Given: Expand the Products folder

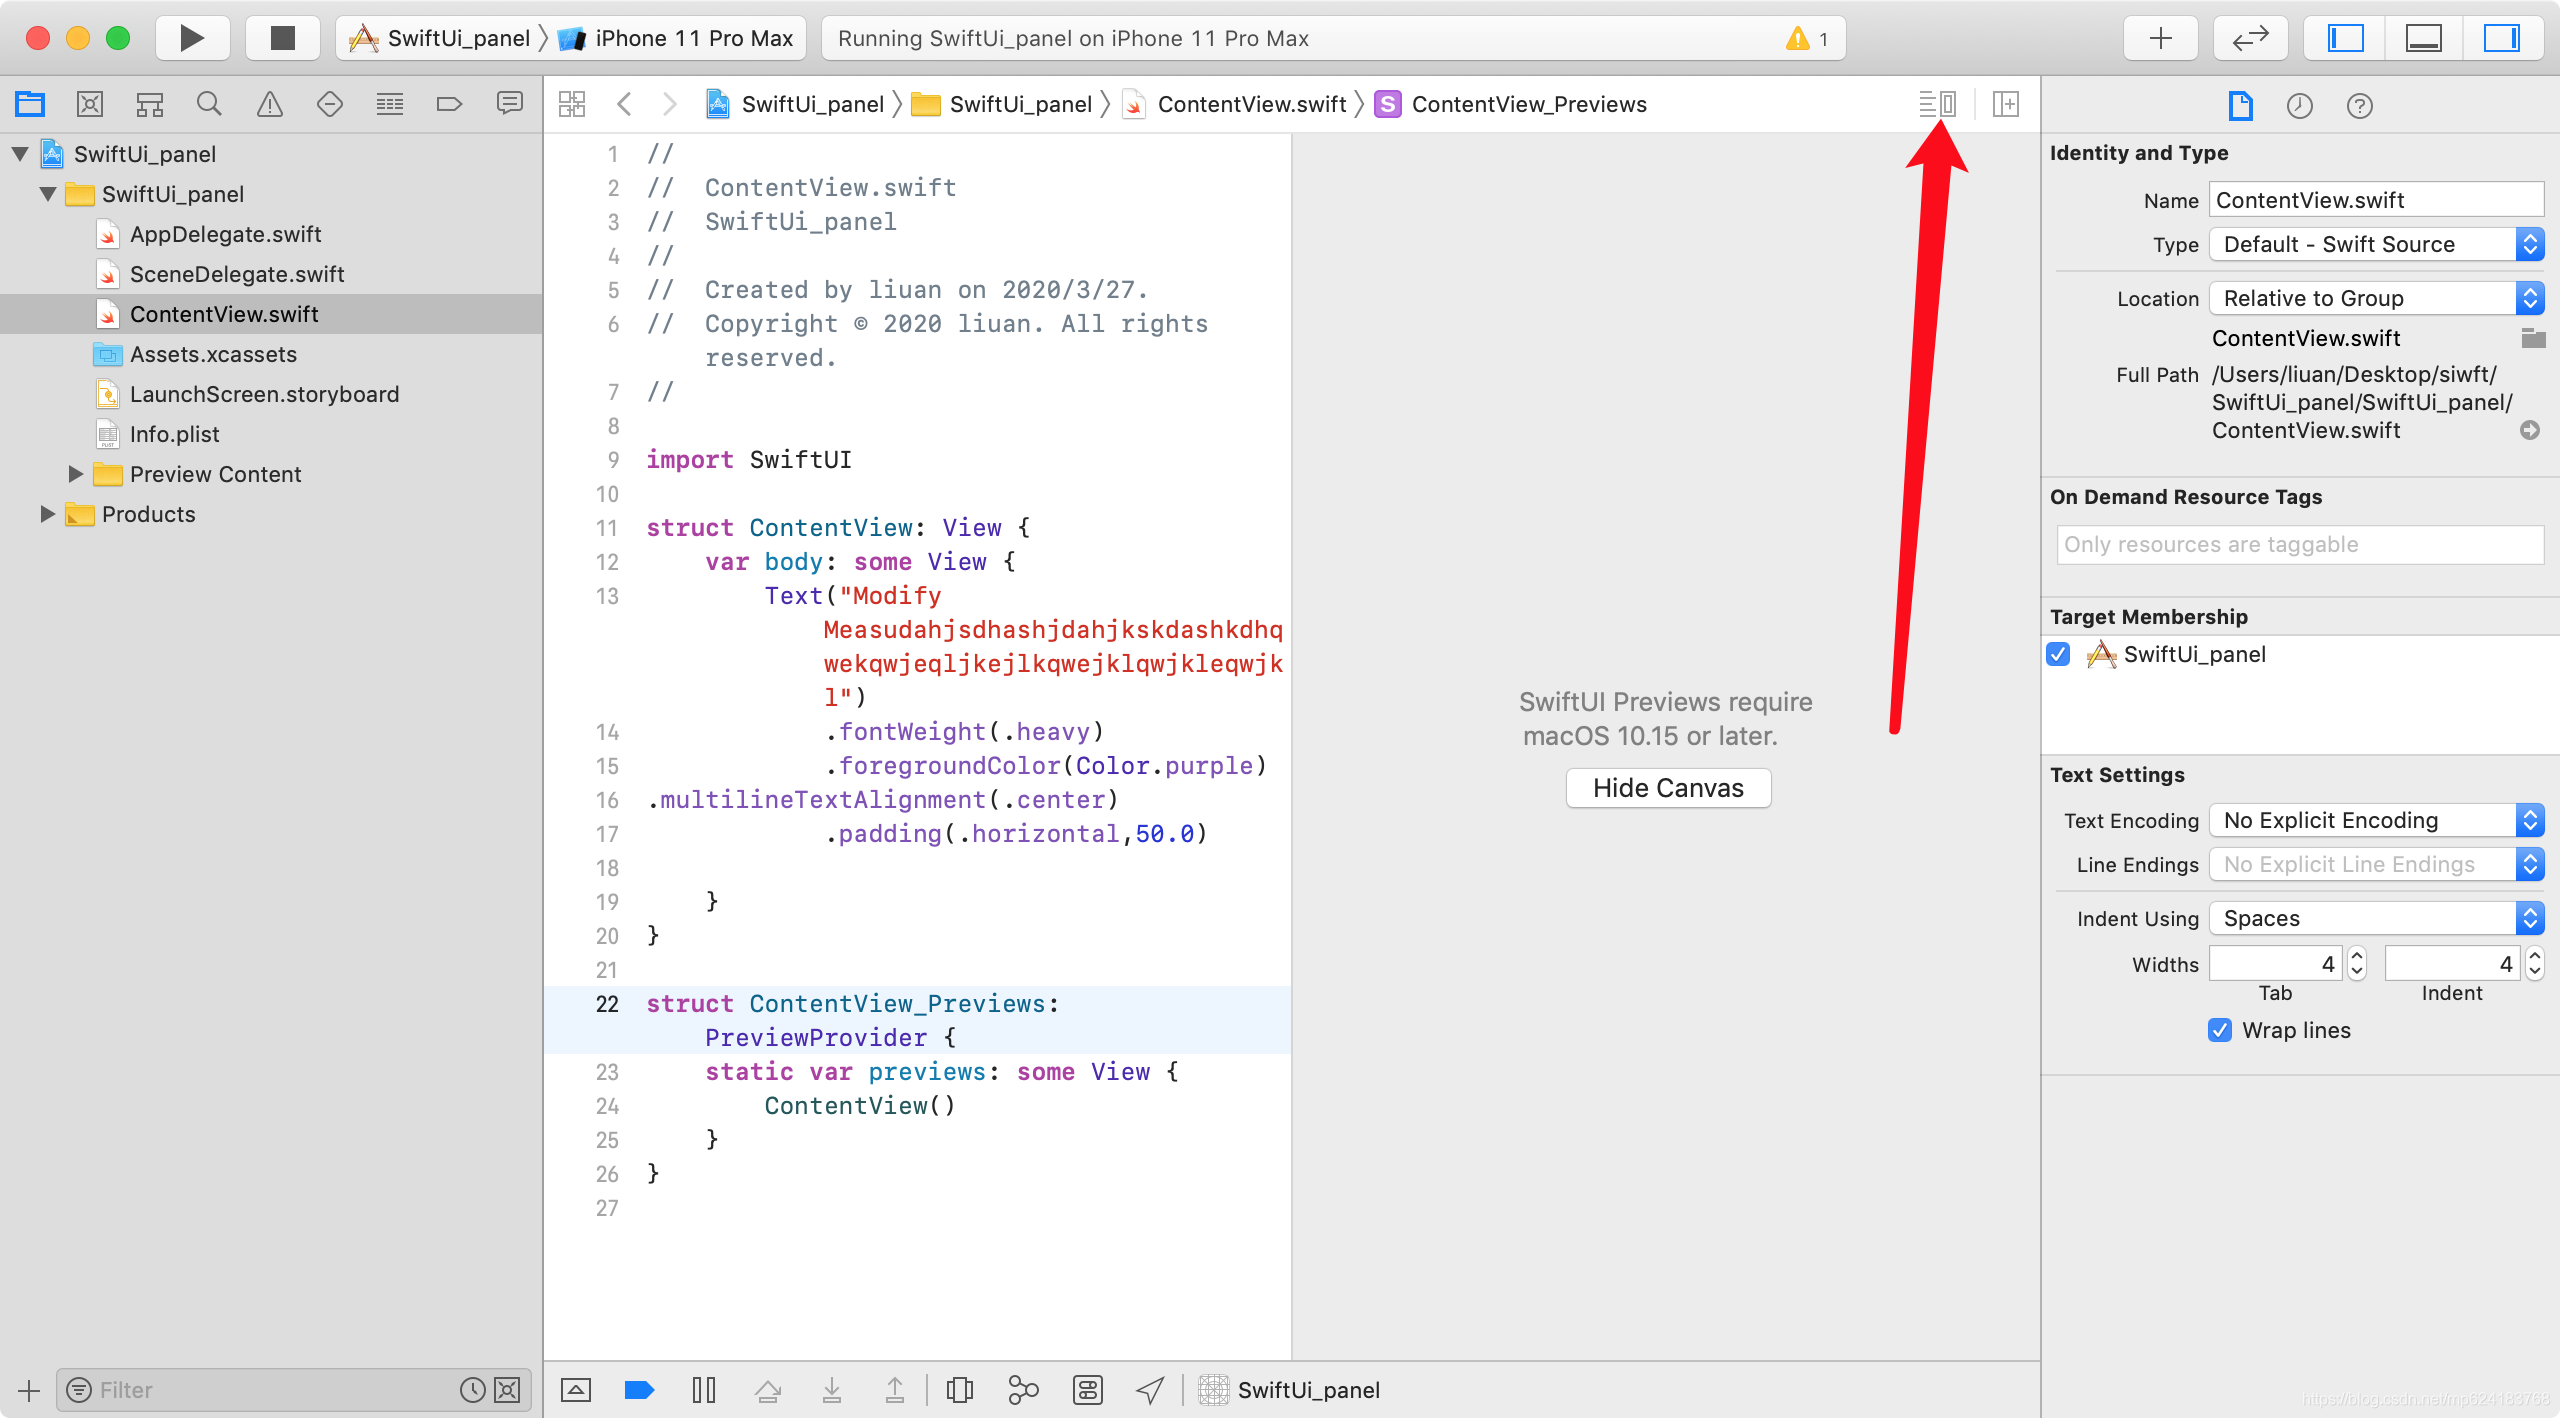Looking at the screenshot, I should [46, 514].
